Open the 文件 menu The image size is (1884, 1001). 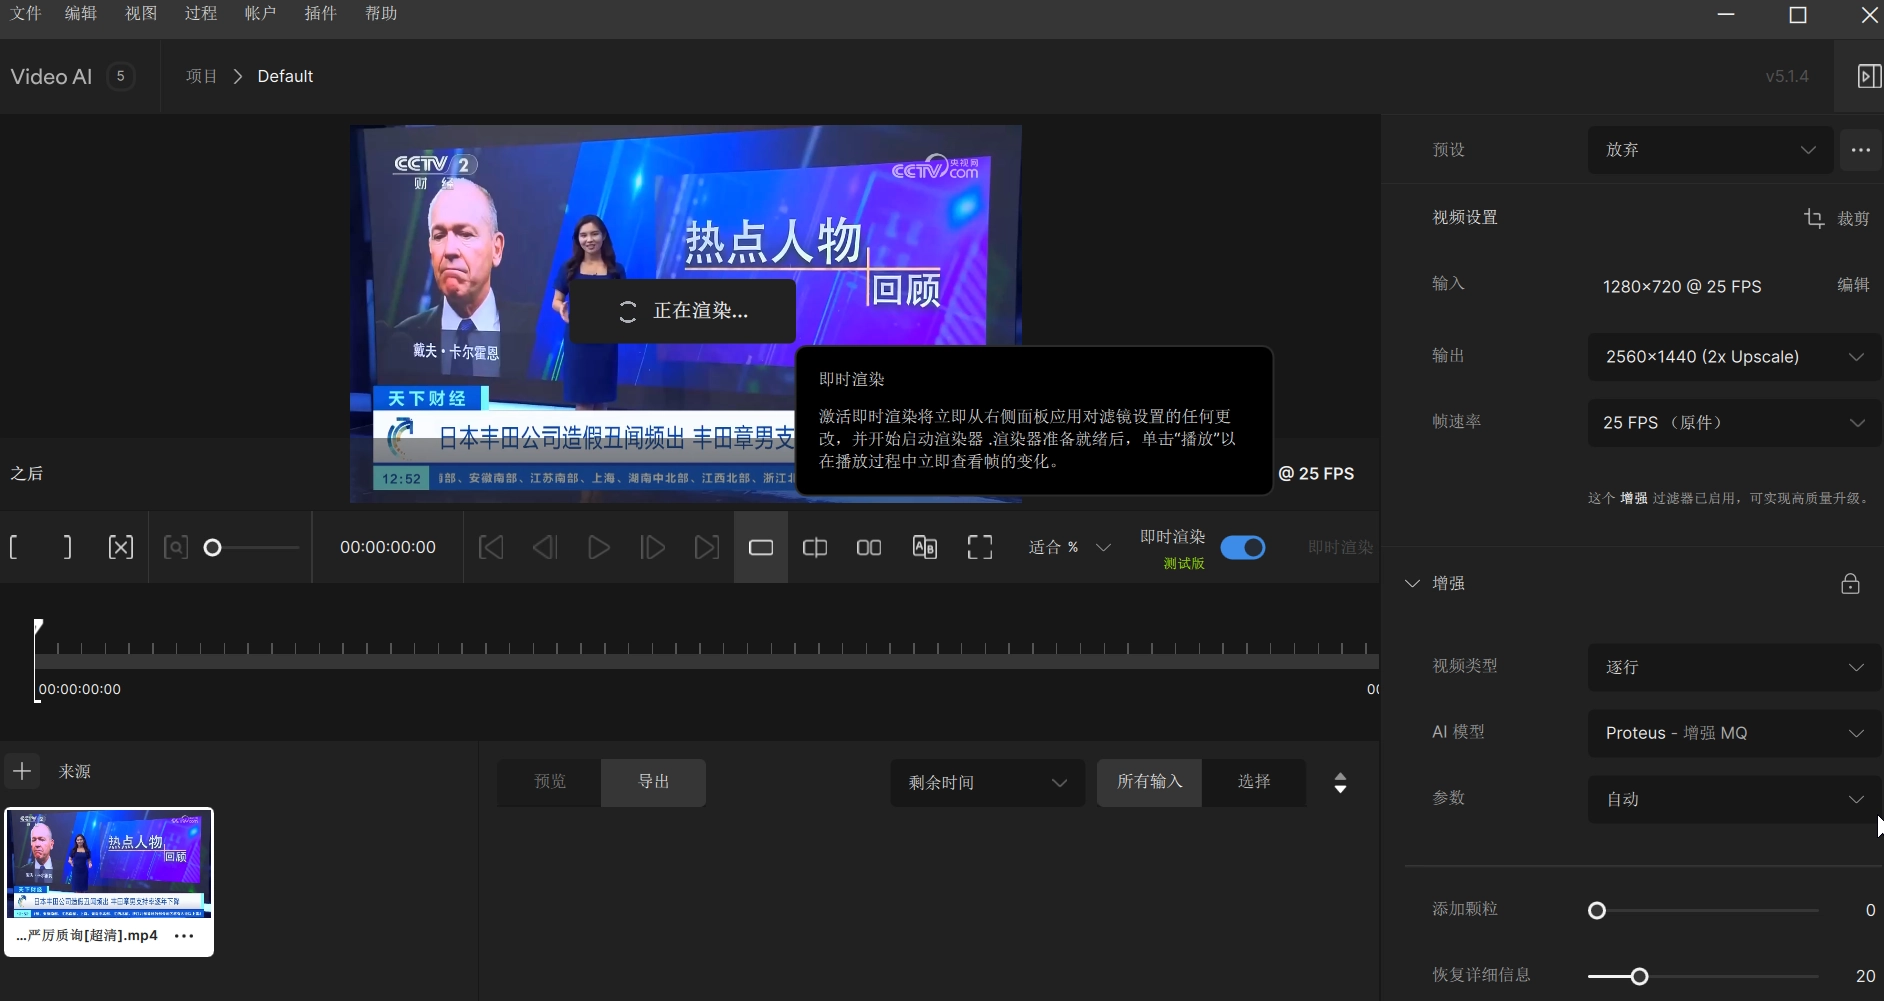tap(26, 13)
